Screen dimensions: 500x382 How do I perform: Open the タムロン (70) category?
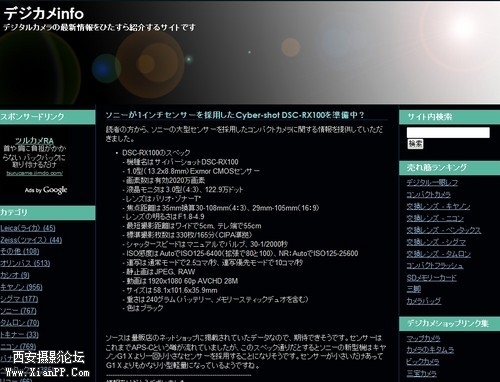click(19, 323)
